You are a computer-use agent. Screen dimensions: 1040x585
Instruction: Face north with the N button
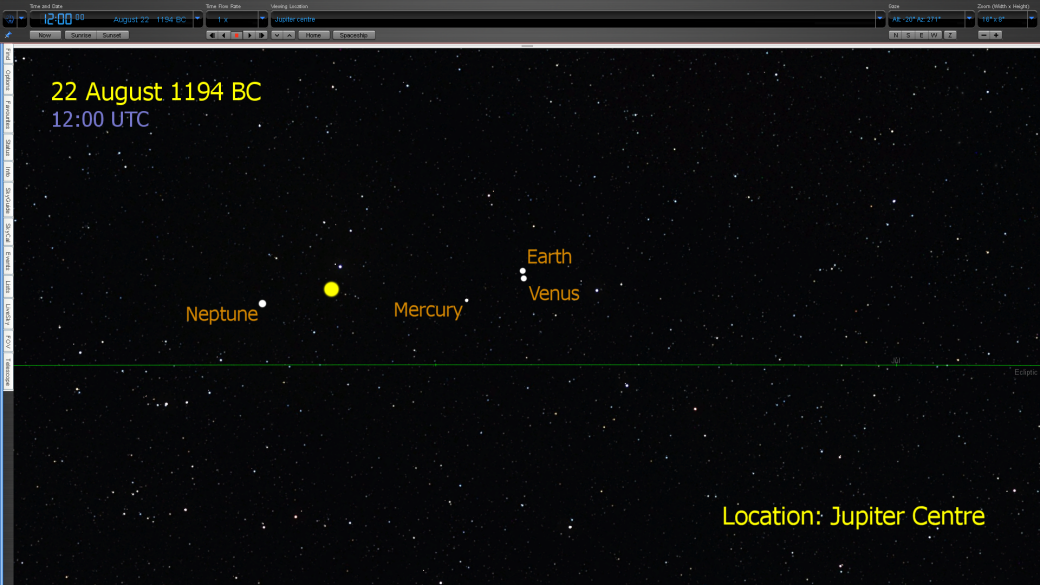click(x=895, y=35)
